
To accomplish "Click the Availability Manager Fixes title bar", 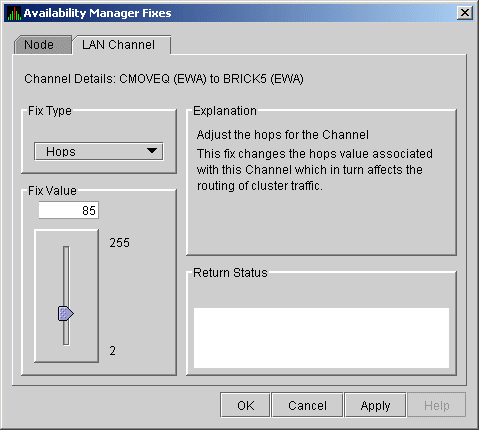I will [233, 13].
